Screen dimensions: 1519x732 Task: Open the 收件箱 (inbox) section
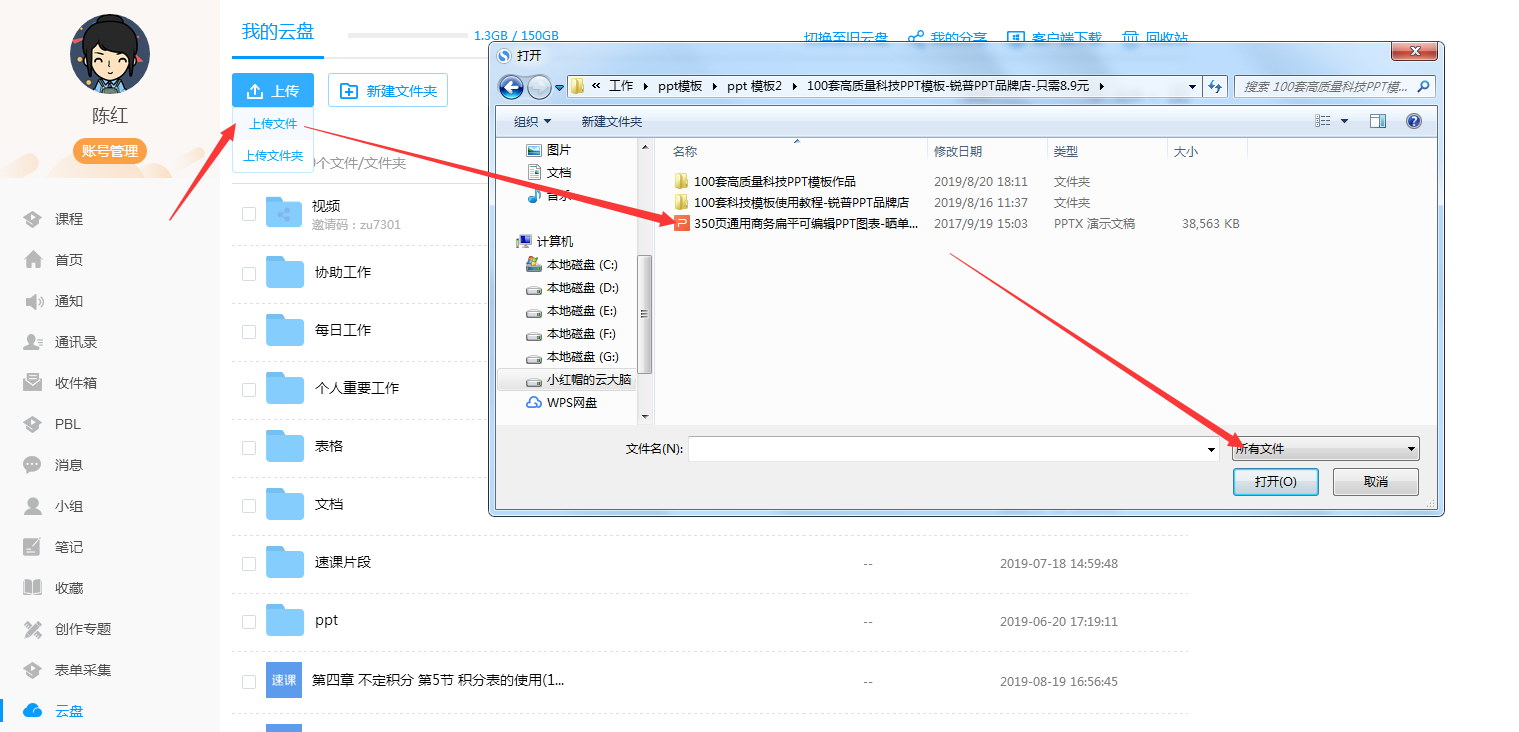pos(75,382)
